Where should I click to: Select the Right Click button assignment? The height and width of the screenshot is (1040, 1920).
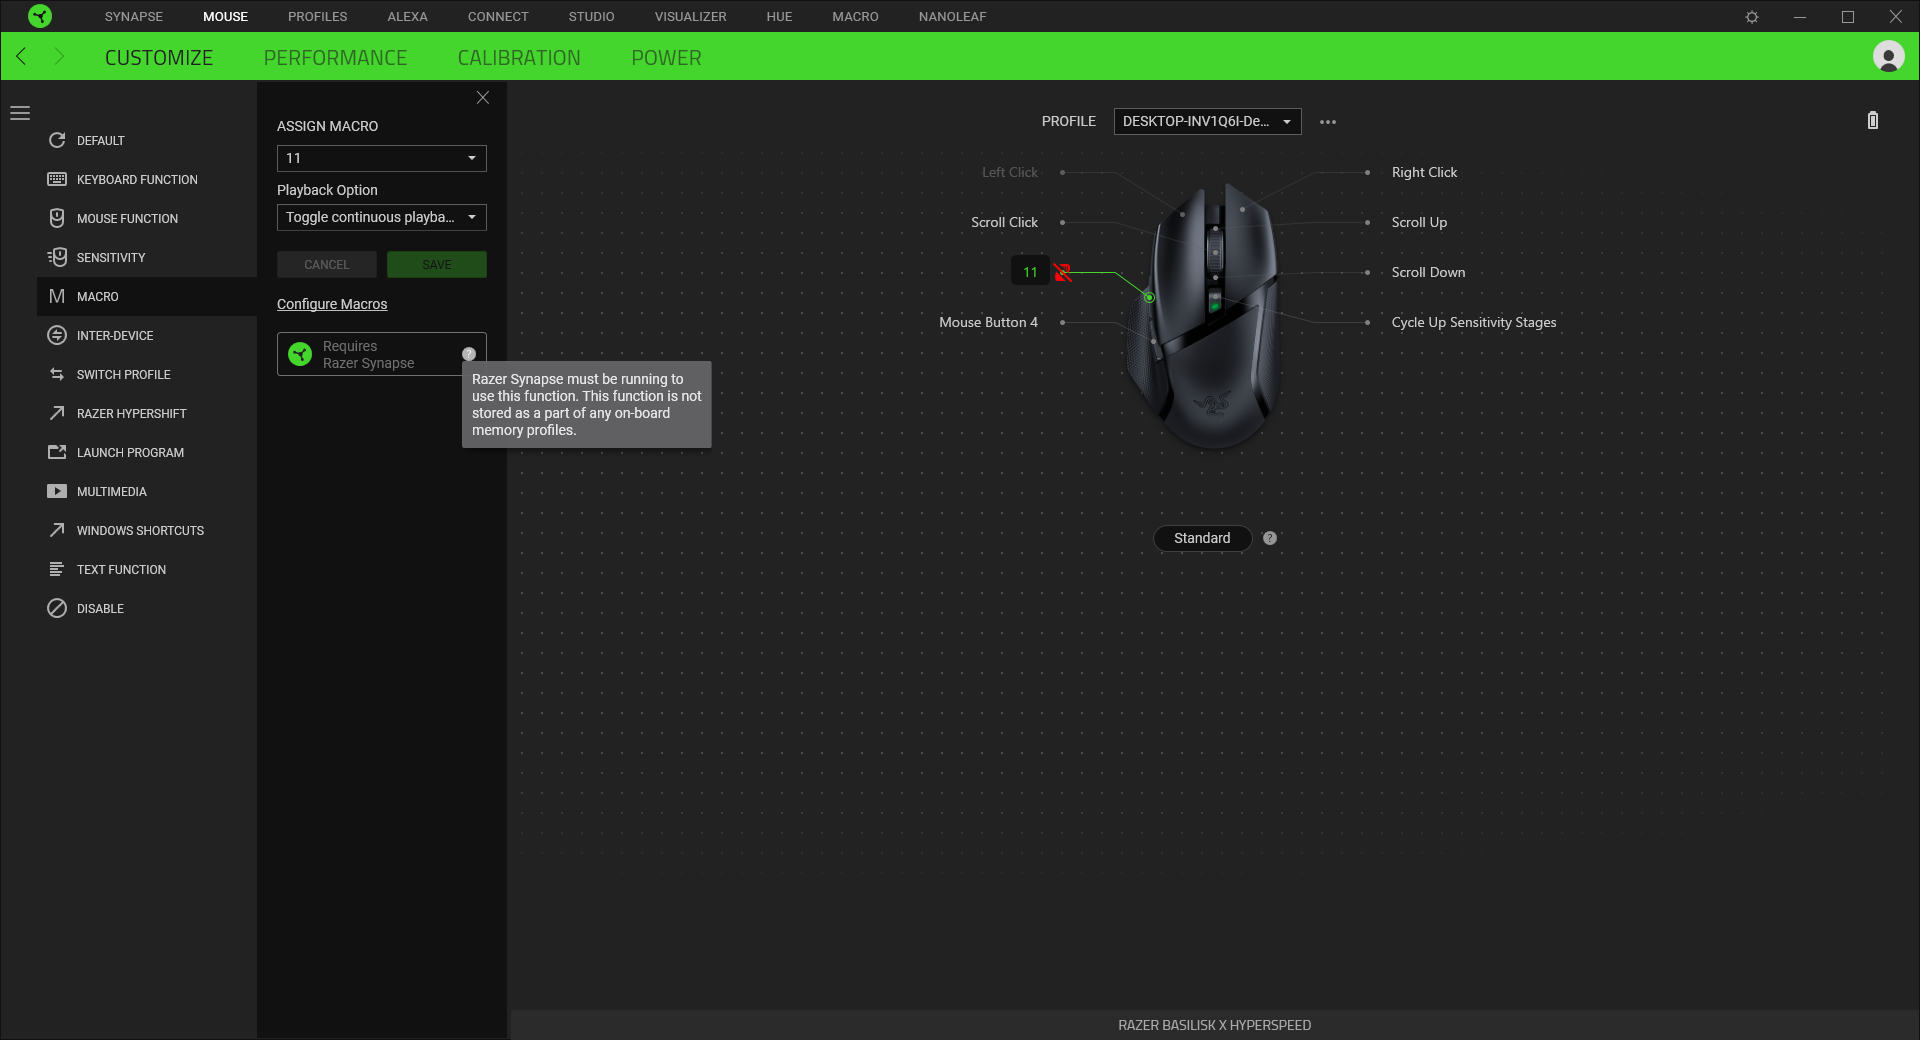pyautogui.click(x=1424, y=172)
